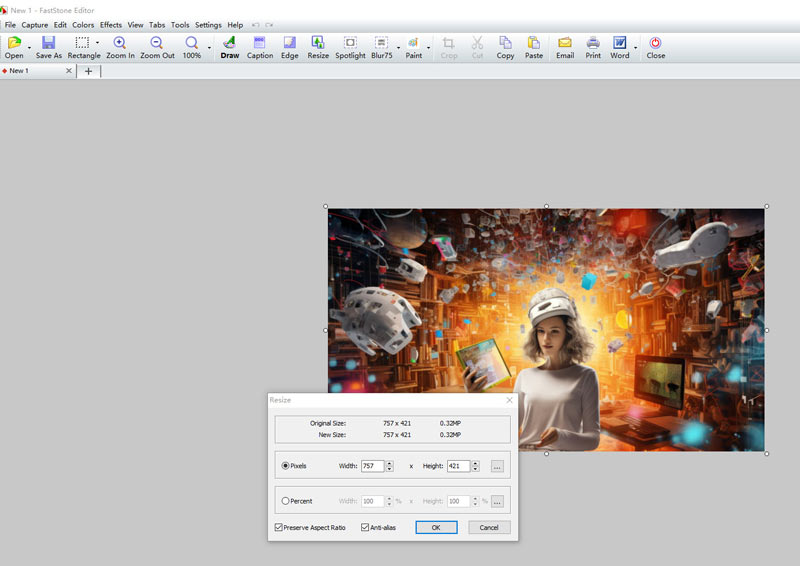Screen dimensions: 800x566
Task: Open the Draw tool
Action: (230, 47)
